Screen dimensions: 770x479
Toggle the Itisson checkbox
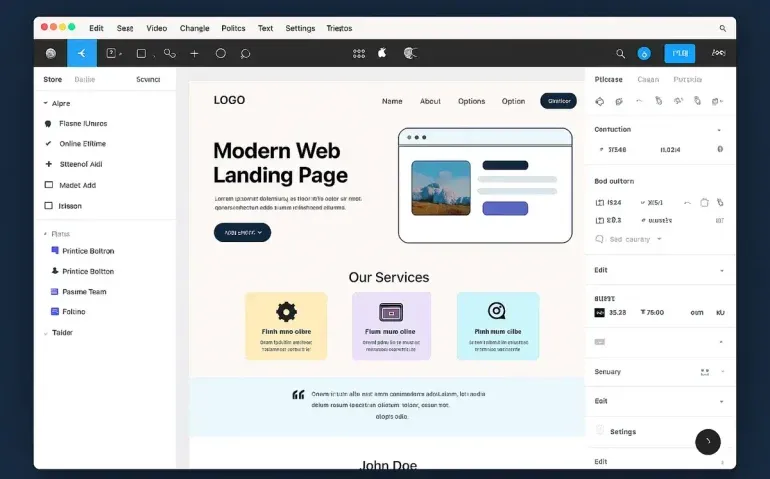click(49, 205)
